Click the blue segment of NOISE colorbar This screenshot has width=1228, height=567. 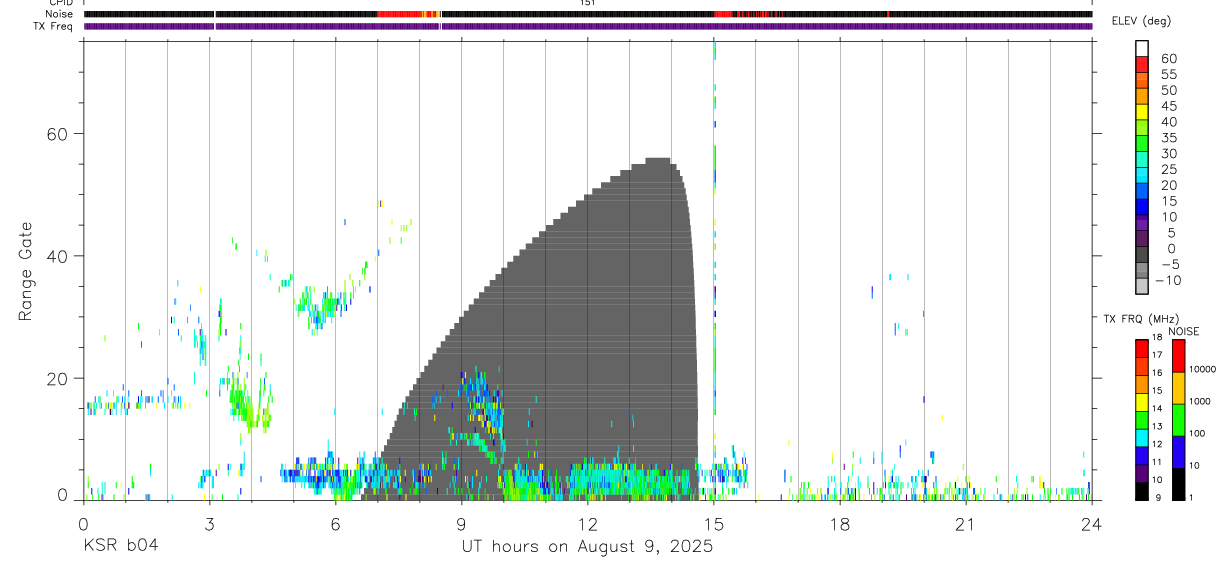[x=1179, y=452]
